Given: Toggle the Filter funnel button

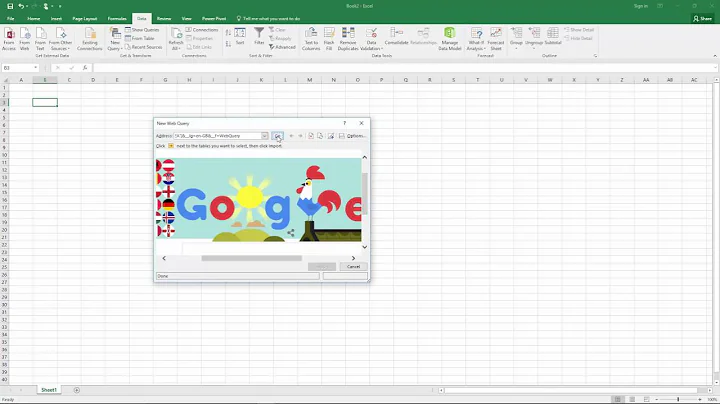Looking at the screenshot, I should pos(259,37).
